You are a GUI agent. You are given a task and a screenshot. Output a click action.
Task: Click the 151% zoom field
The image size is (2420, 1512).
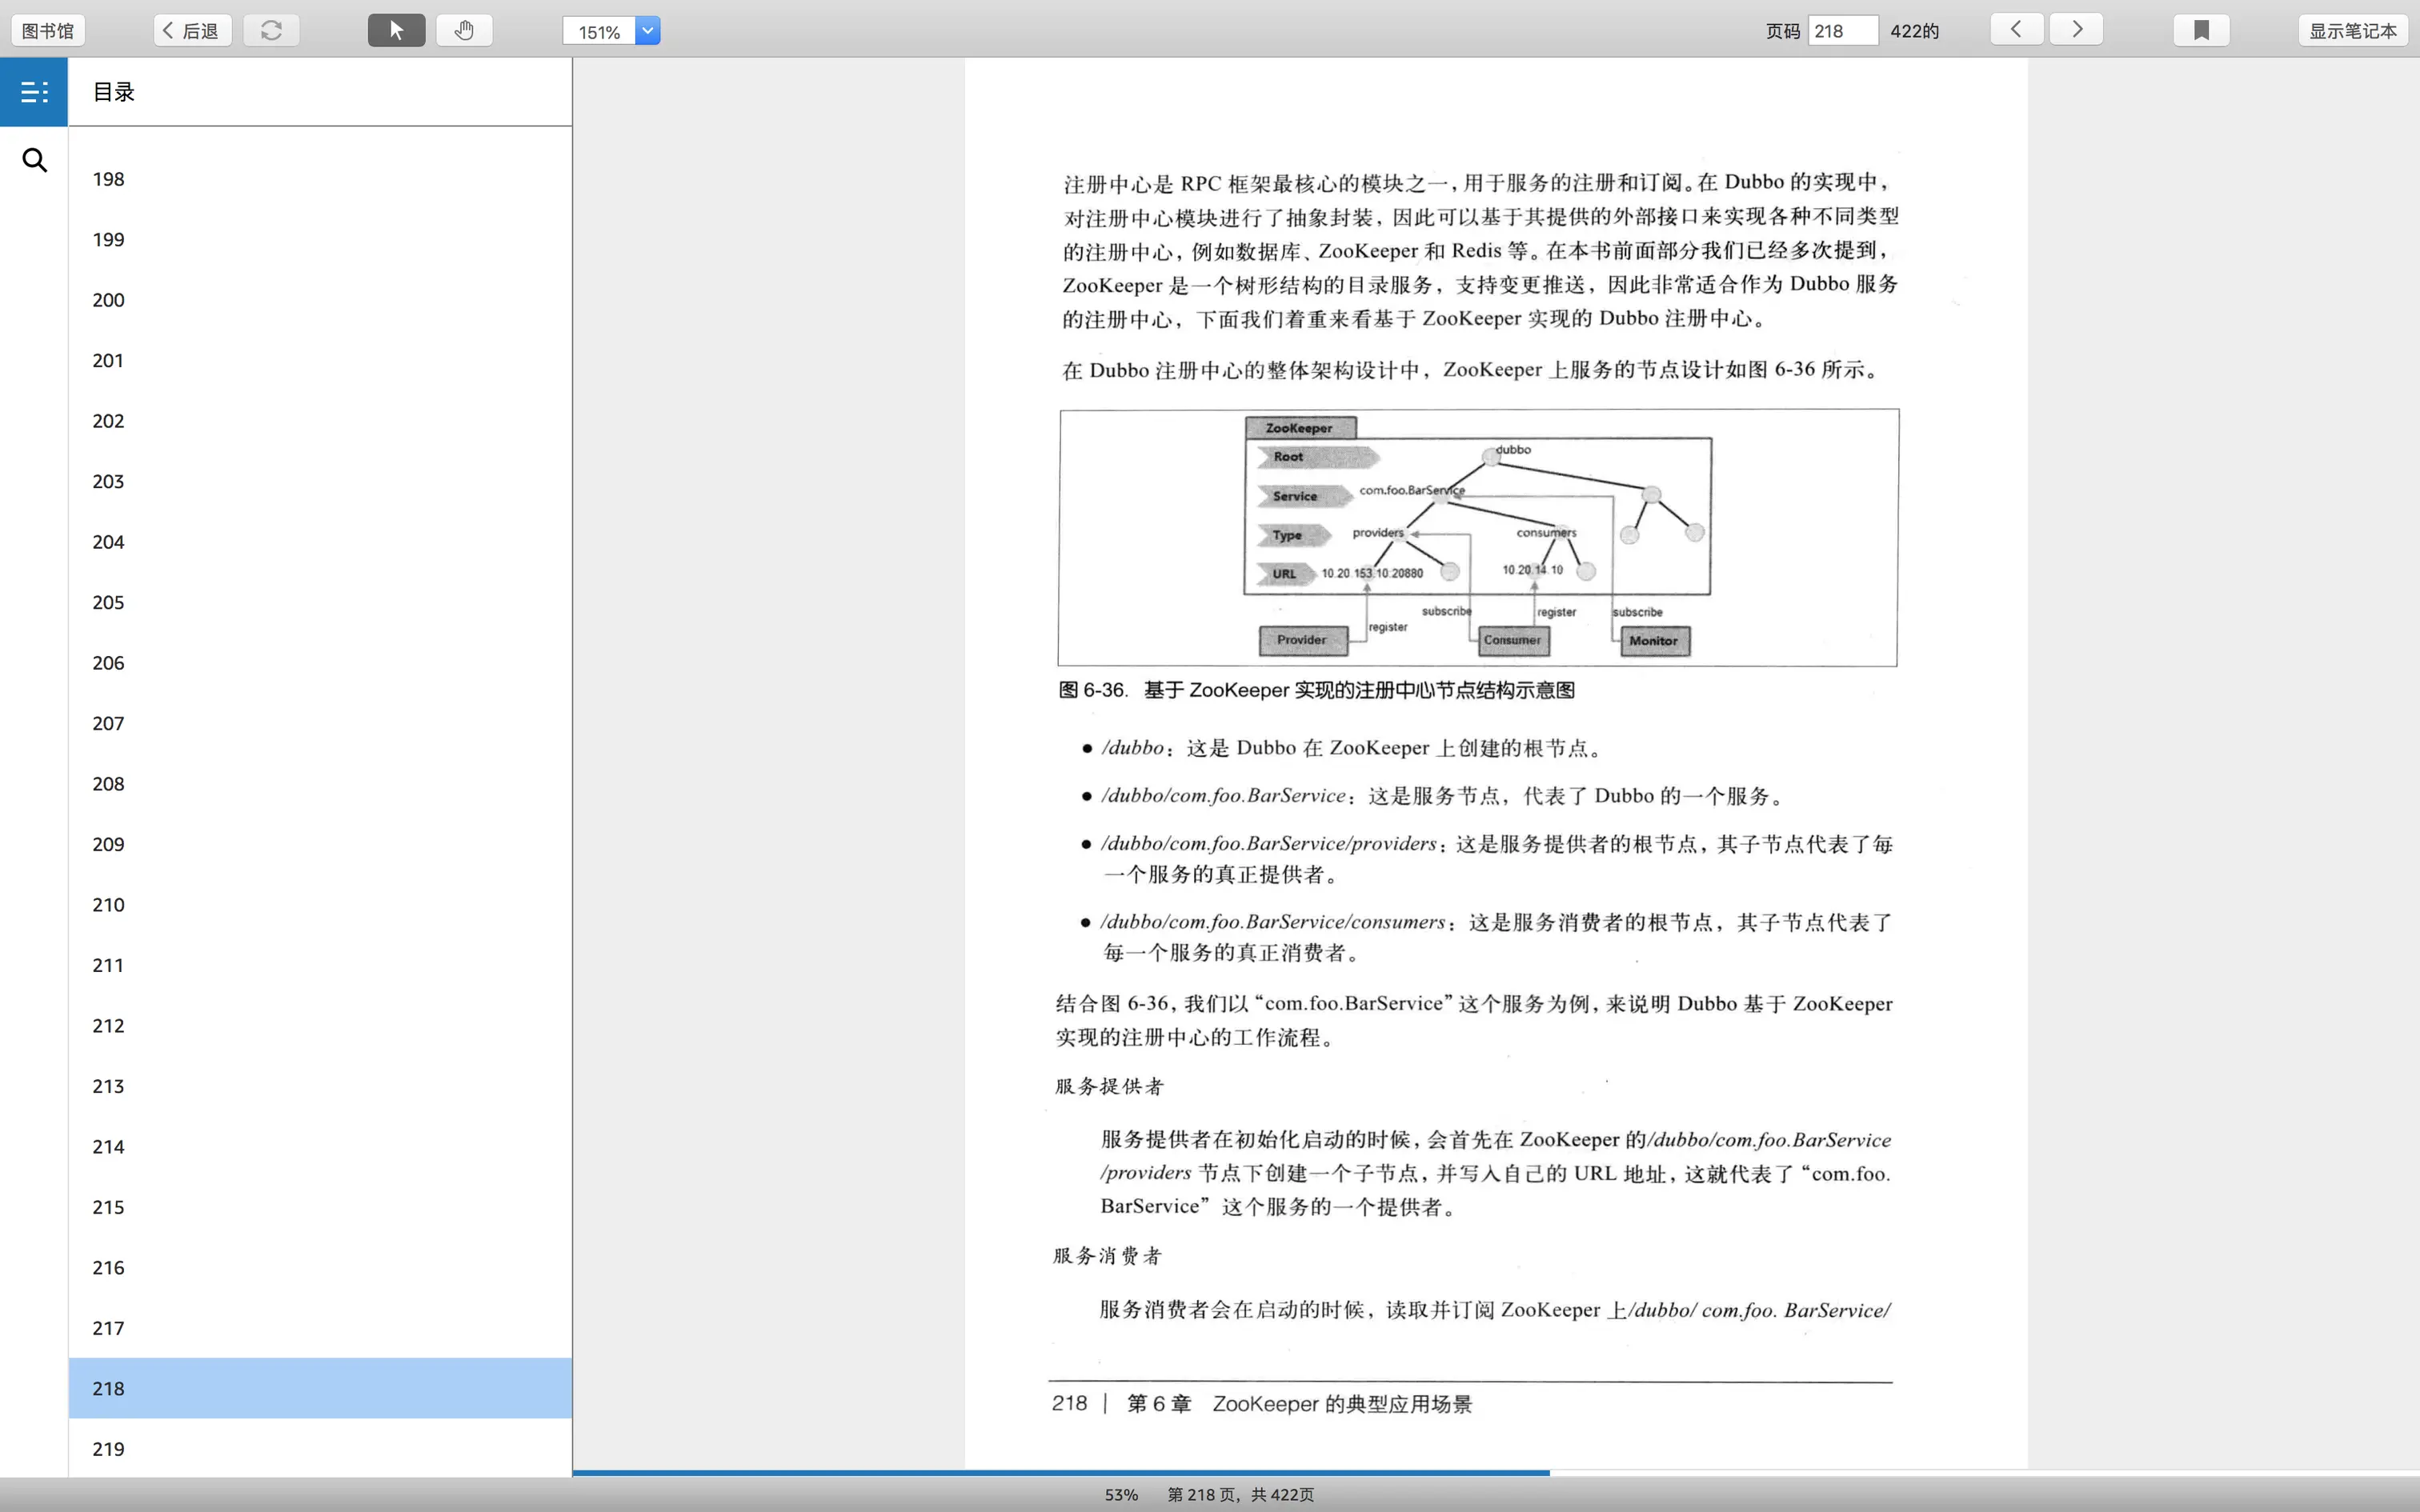click(x=599, y=32)
